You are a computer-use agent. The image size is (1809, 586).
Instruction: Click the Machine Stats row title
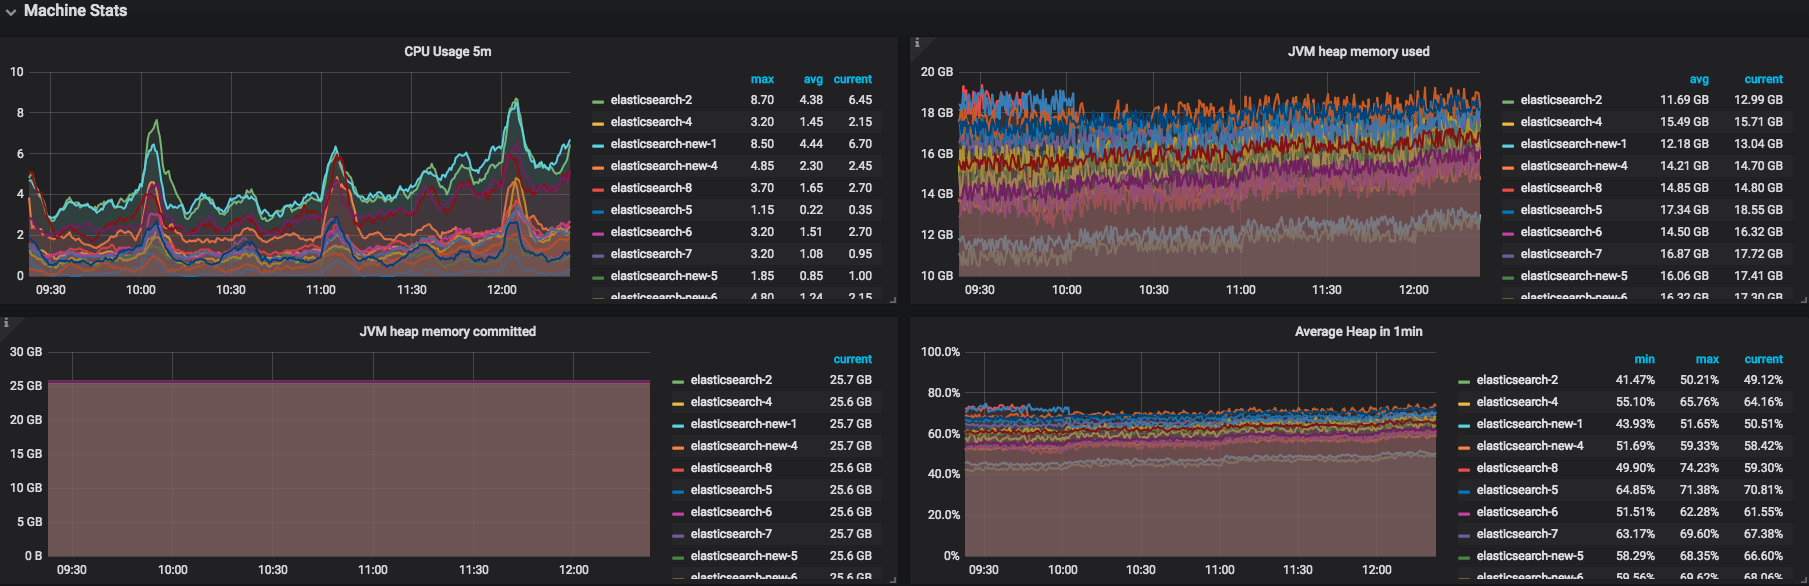75,11
